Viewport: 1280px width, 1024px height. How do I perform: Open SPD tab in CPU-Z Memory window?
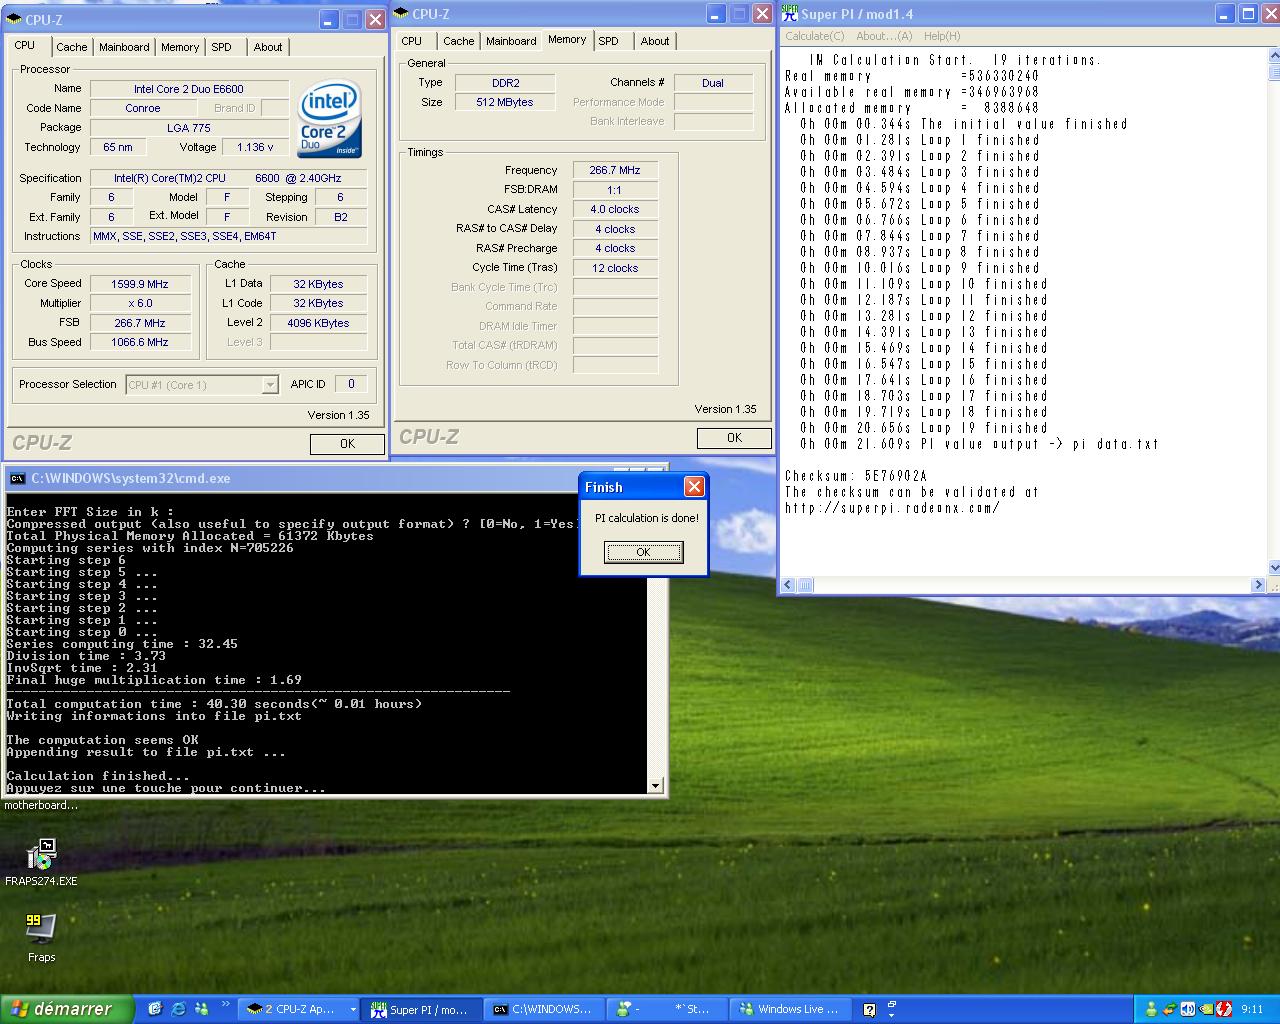pyautogui.click(x=608, y=41)
